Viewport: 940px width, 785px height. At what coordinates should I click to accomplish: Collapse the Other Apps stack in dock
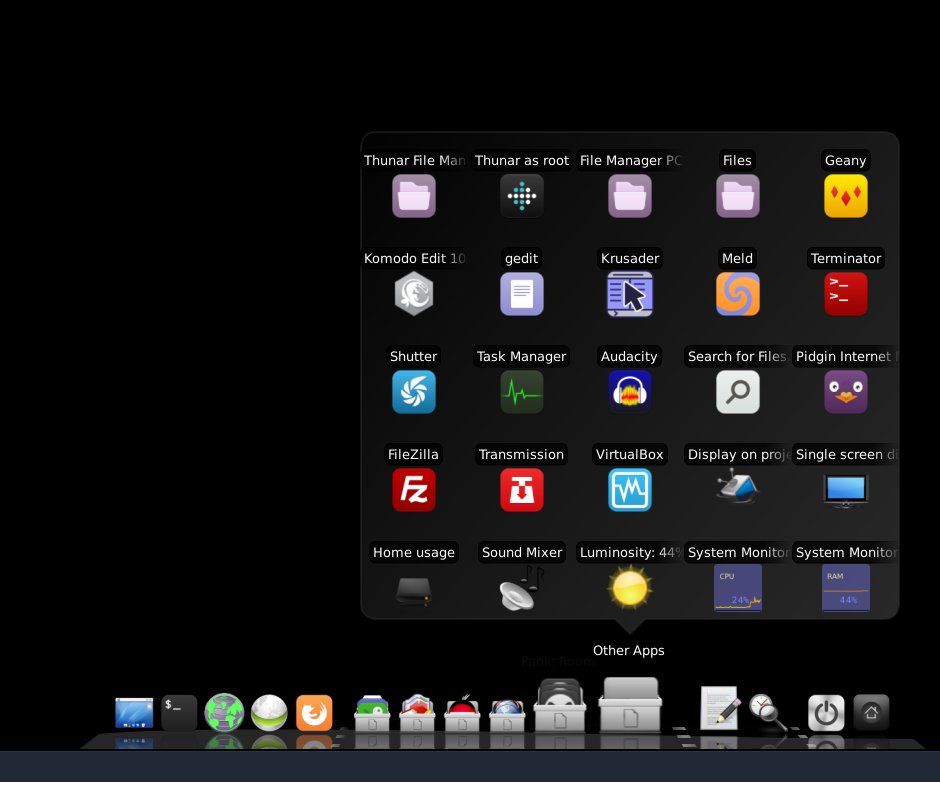pos(630,705)
